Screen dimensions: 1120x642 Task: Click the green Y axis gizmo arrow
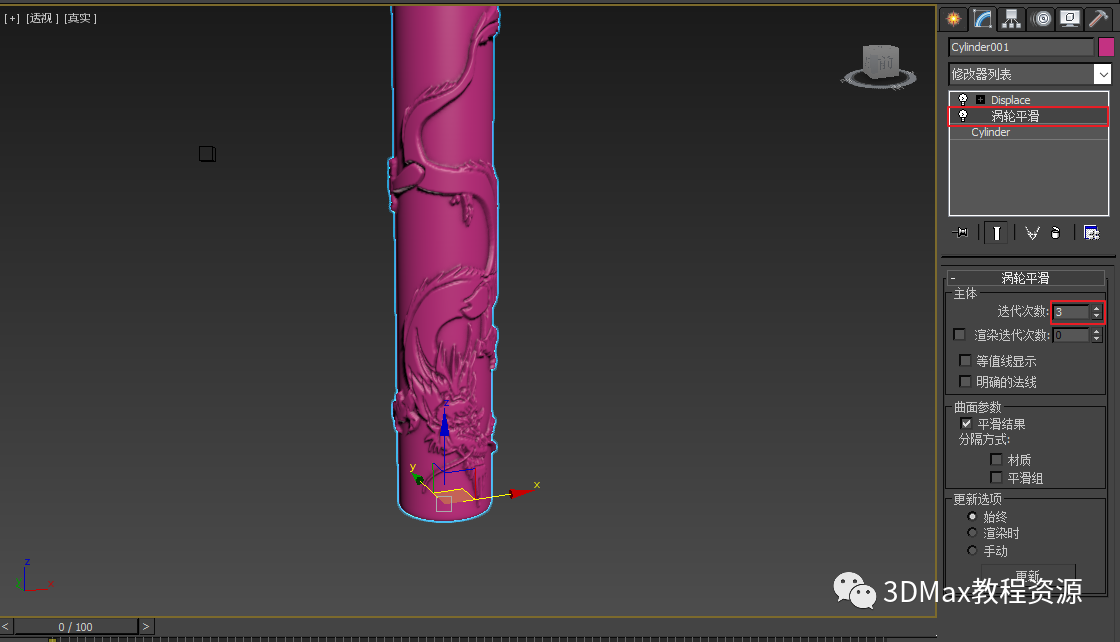click(x=418, y=478)
